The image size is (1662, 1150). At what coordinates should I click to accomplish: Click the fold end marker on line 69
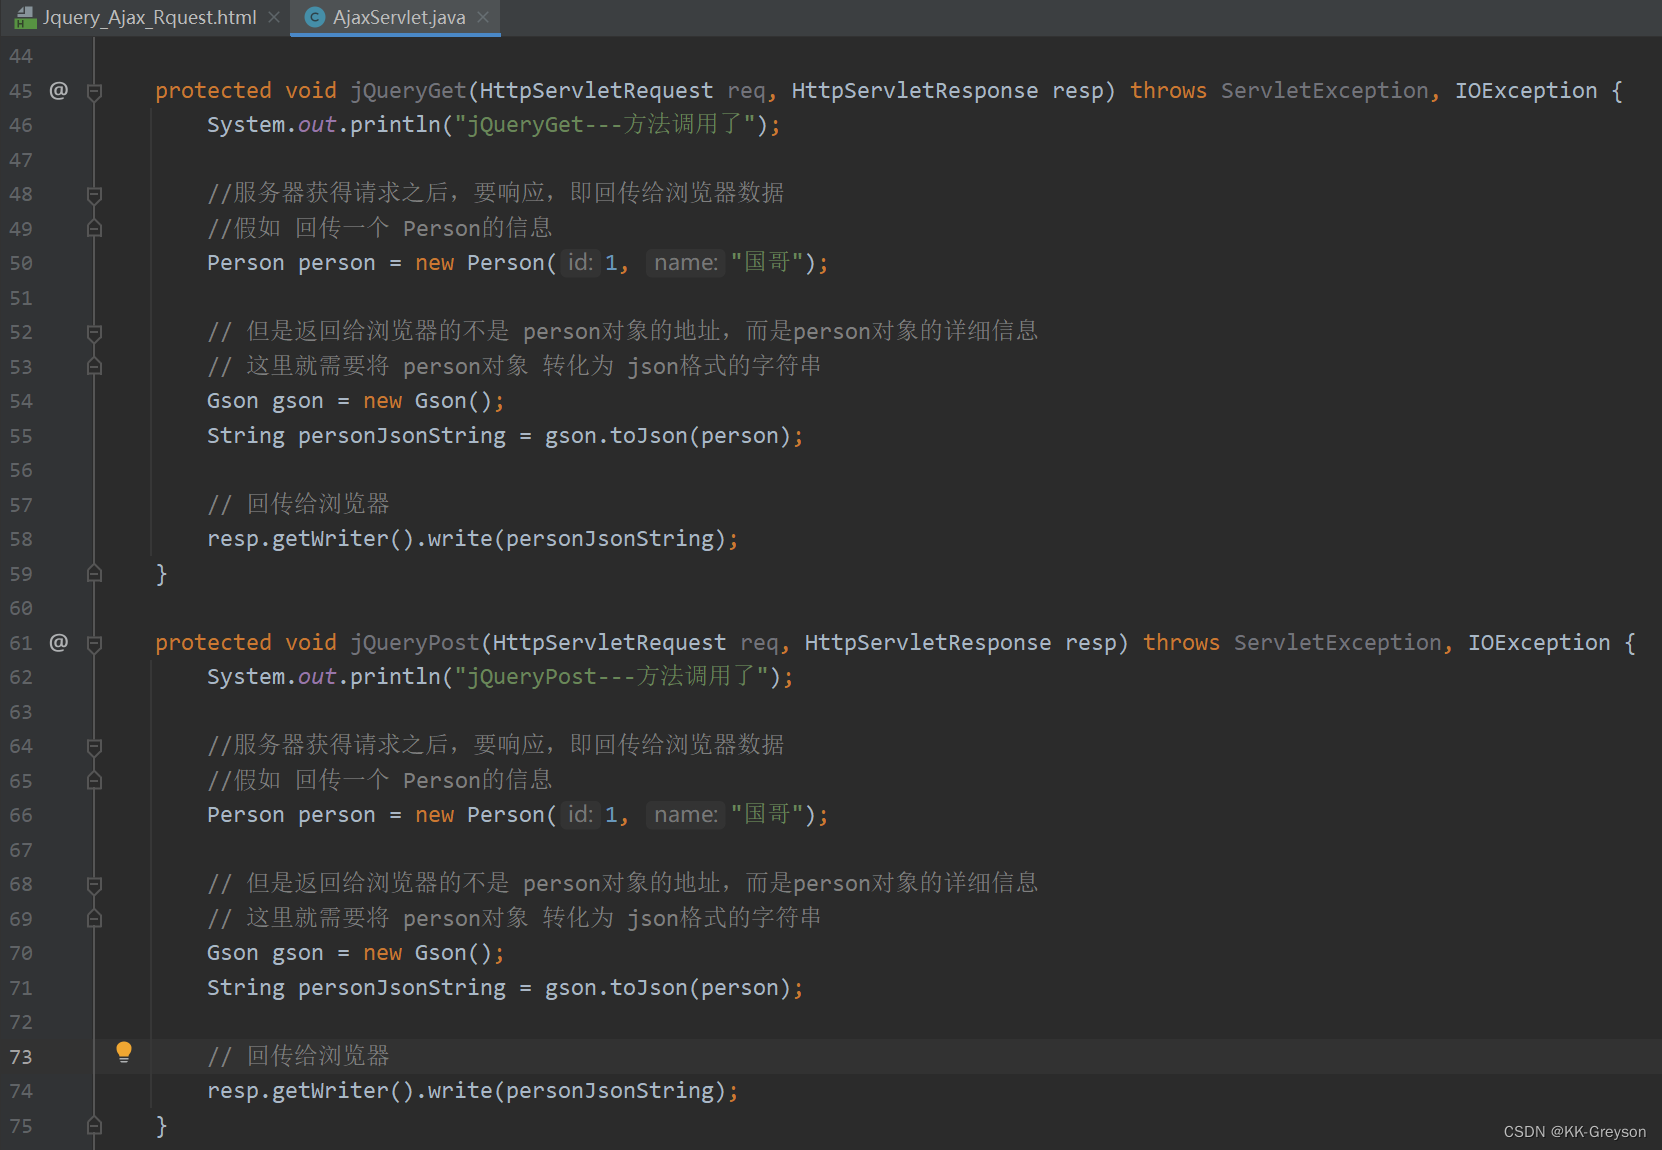click(94, 919)
